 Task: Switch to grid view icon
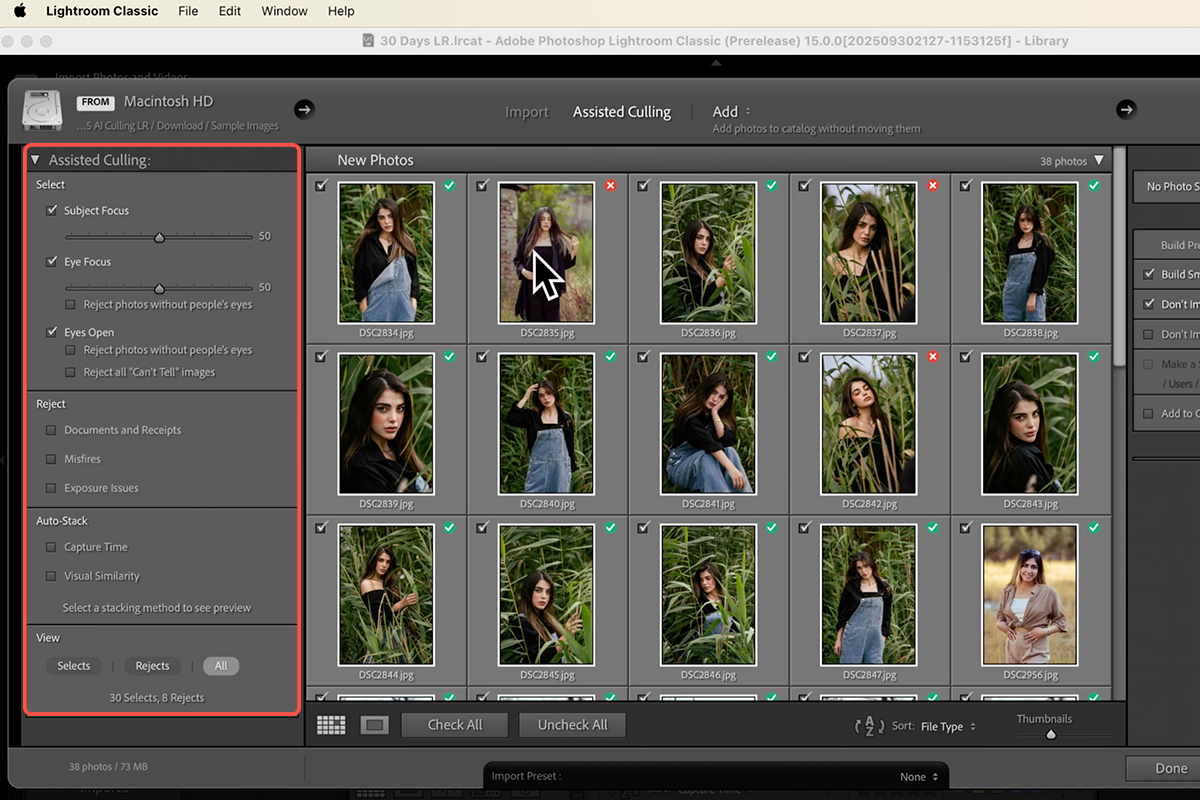point(331,725)
